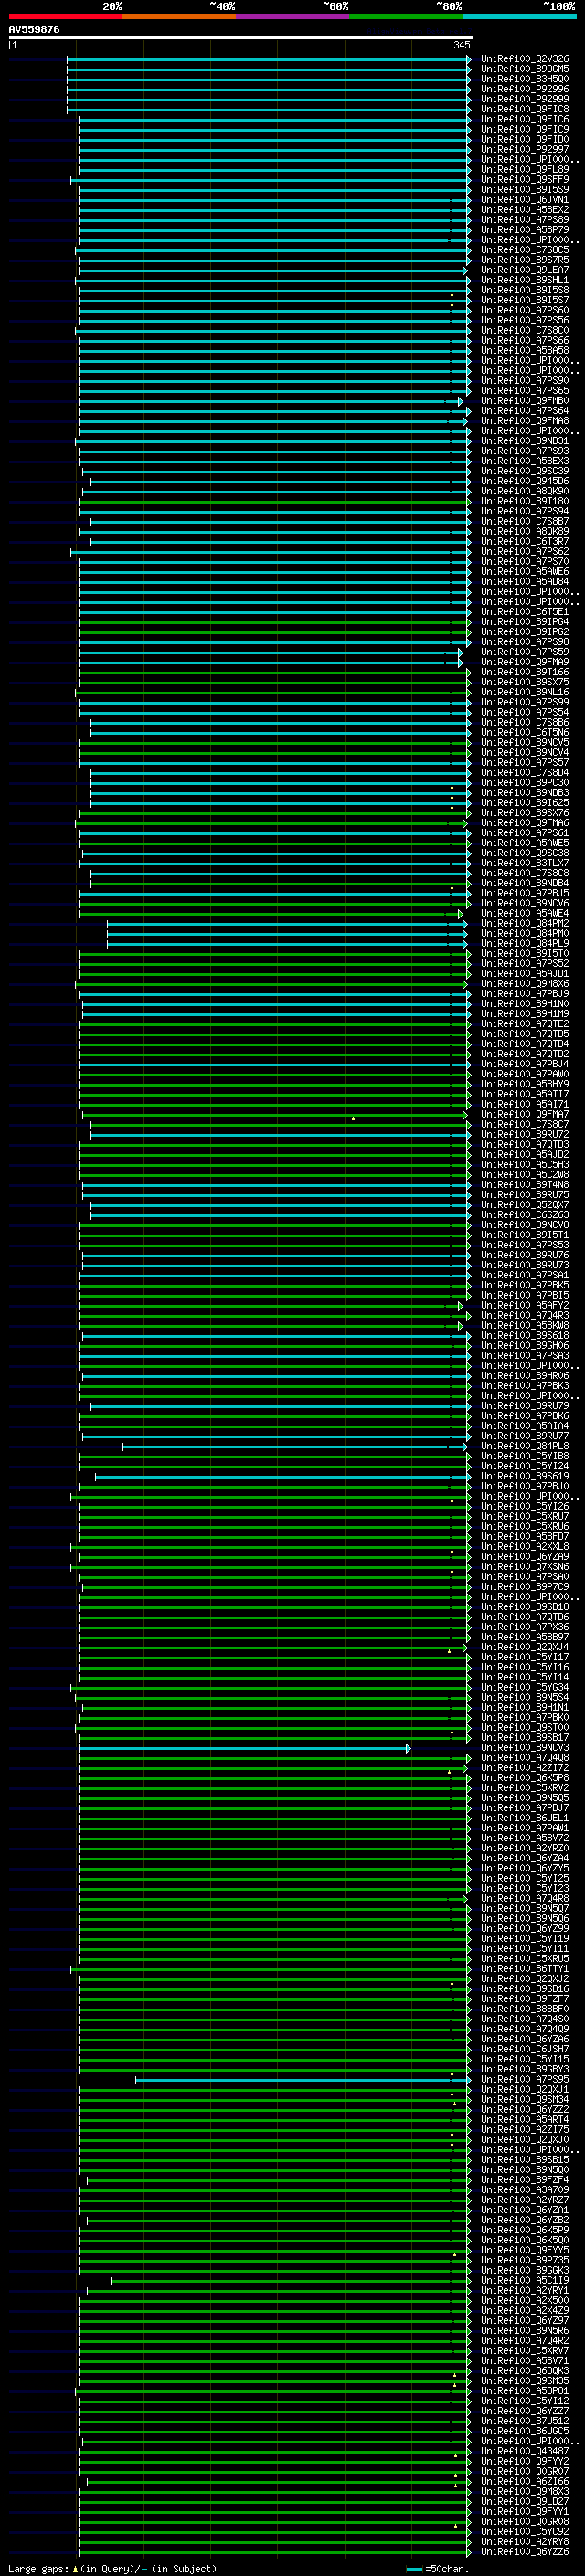This screenshot has height=2576, width=585.
Task: Click the green ~80% identity legend segment
Action: (406, 16)
